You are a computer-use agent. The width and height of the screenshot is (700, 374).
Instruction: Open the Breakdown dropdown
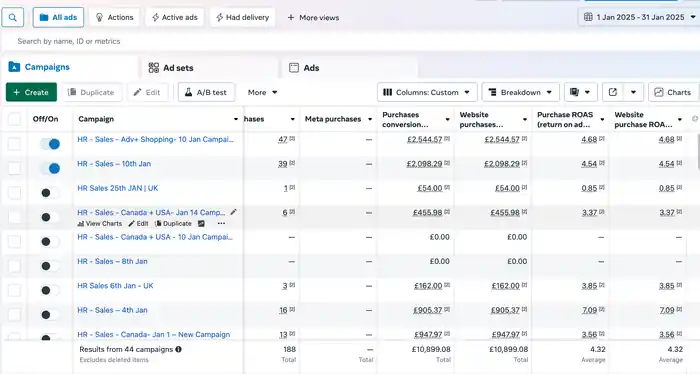pos(520,92)
